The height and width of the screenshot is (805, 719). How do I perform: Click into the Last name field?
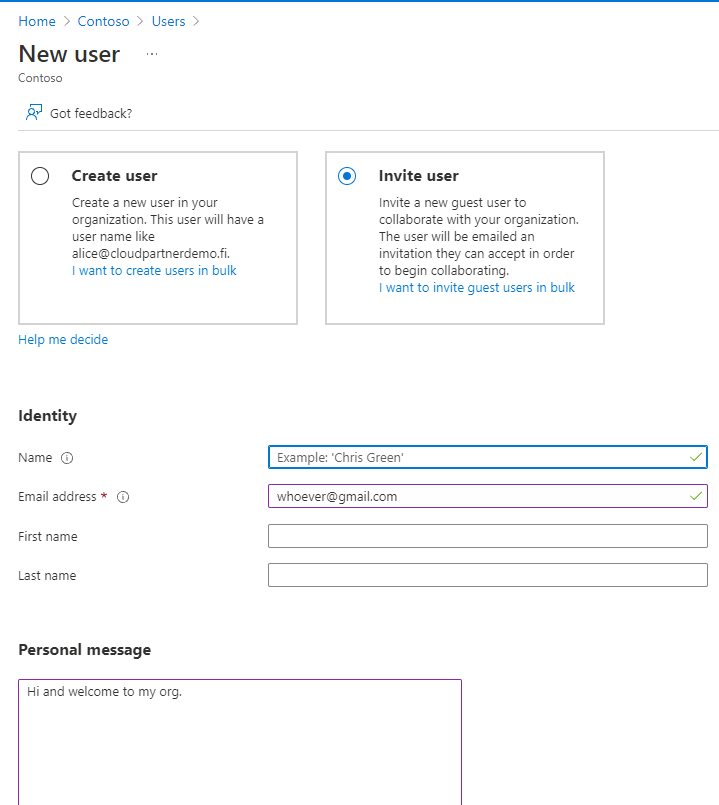click(x=487, y=575)
